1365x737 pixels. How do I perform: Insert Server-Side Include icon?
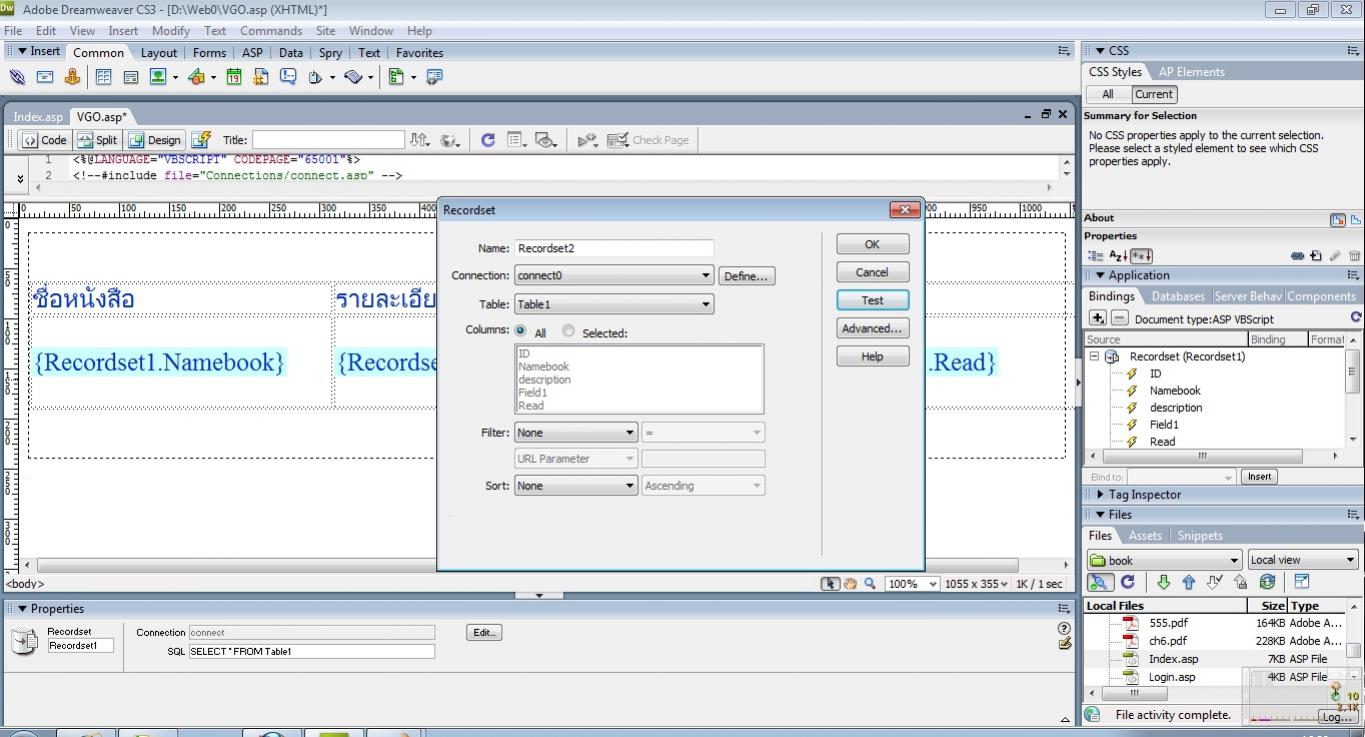[x=260, y=77]
